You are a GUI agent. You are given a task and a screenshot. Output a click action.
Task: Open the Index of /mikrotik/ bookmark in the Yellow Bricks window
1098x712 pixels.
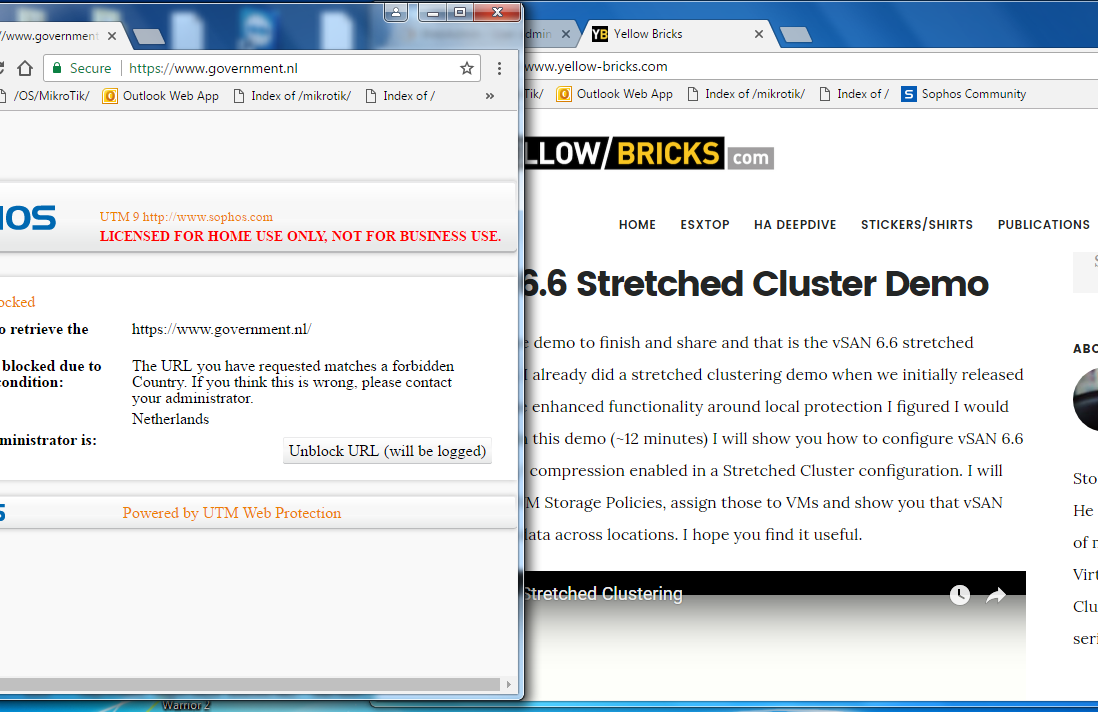pos(746,94)
